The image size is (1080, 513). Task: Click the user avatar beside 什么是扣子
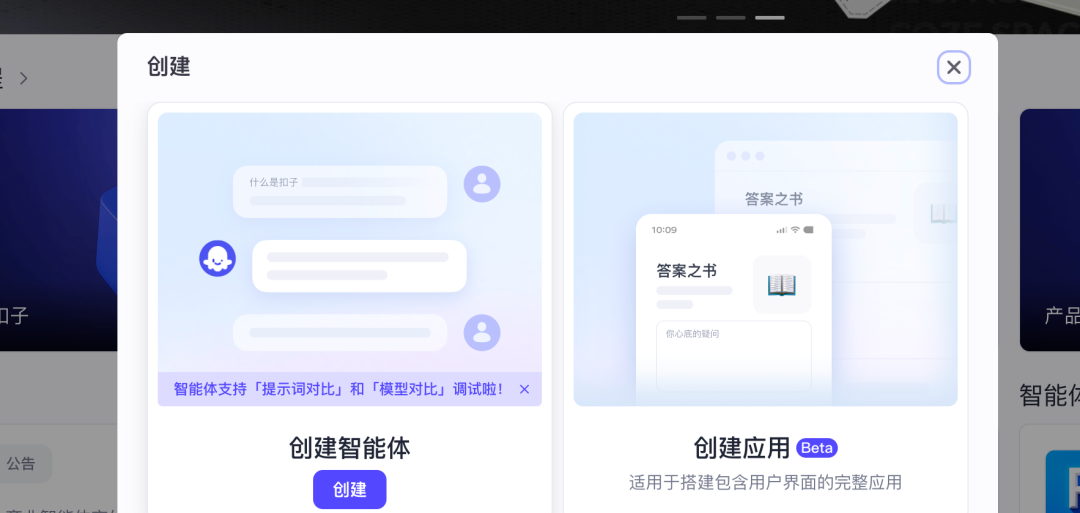[x=482, y=184]
